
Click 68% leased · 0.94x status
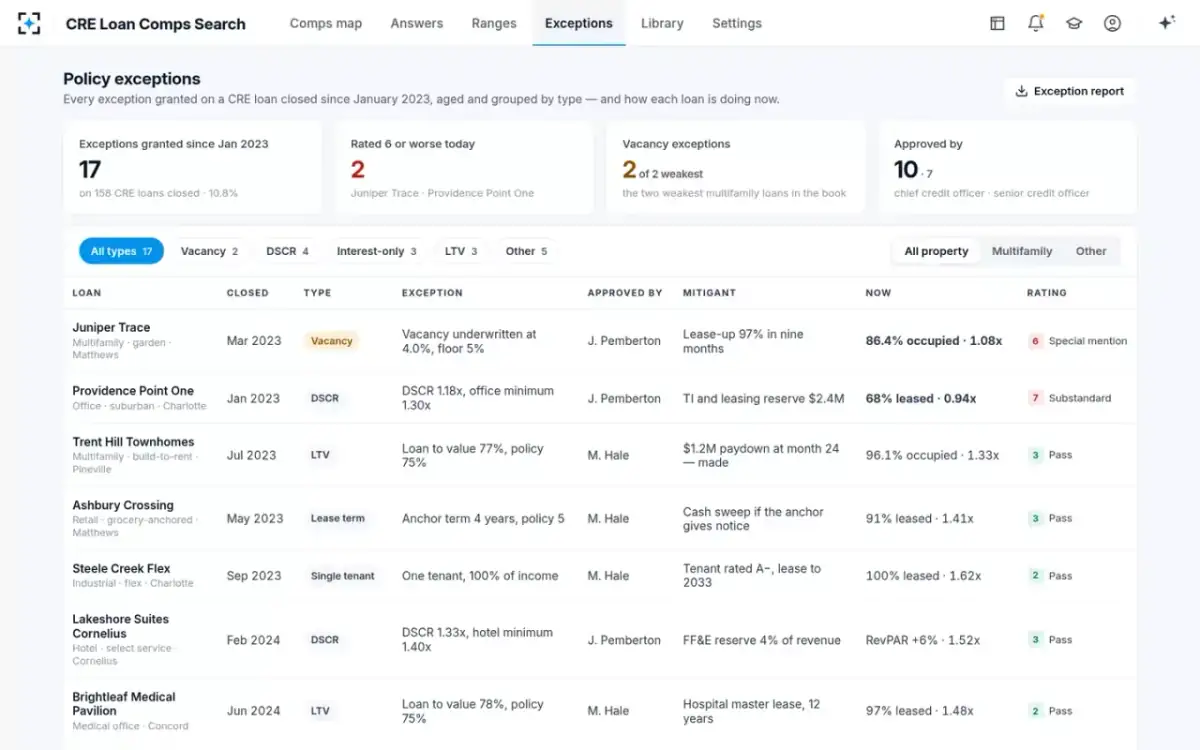pos(921,398)
